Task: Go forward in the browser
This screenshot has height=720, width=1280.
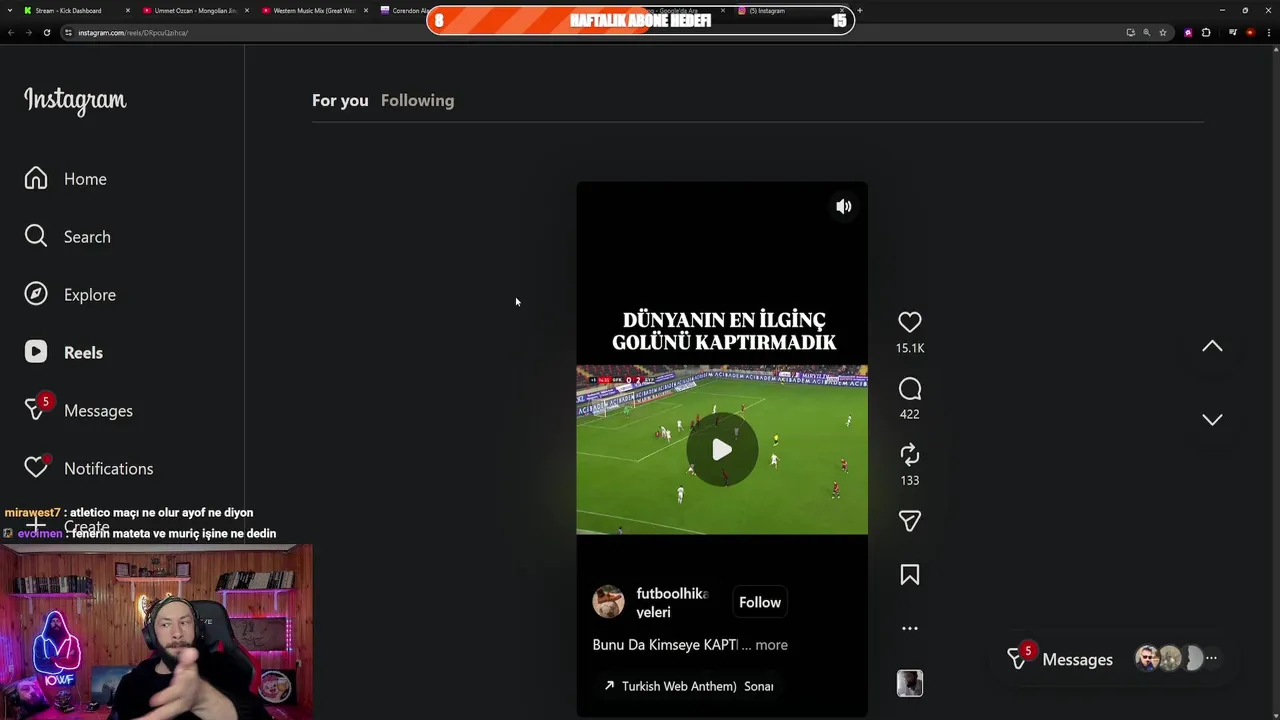Action: pos(28,33)
